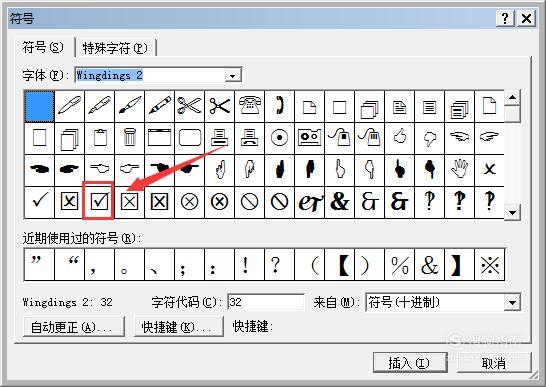Pick the small x symbol at end of third row

point(489,169)
